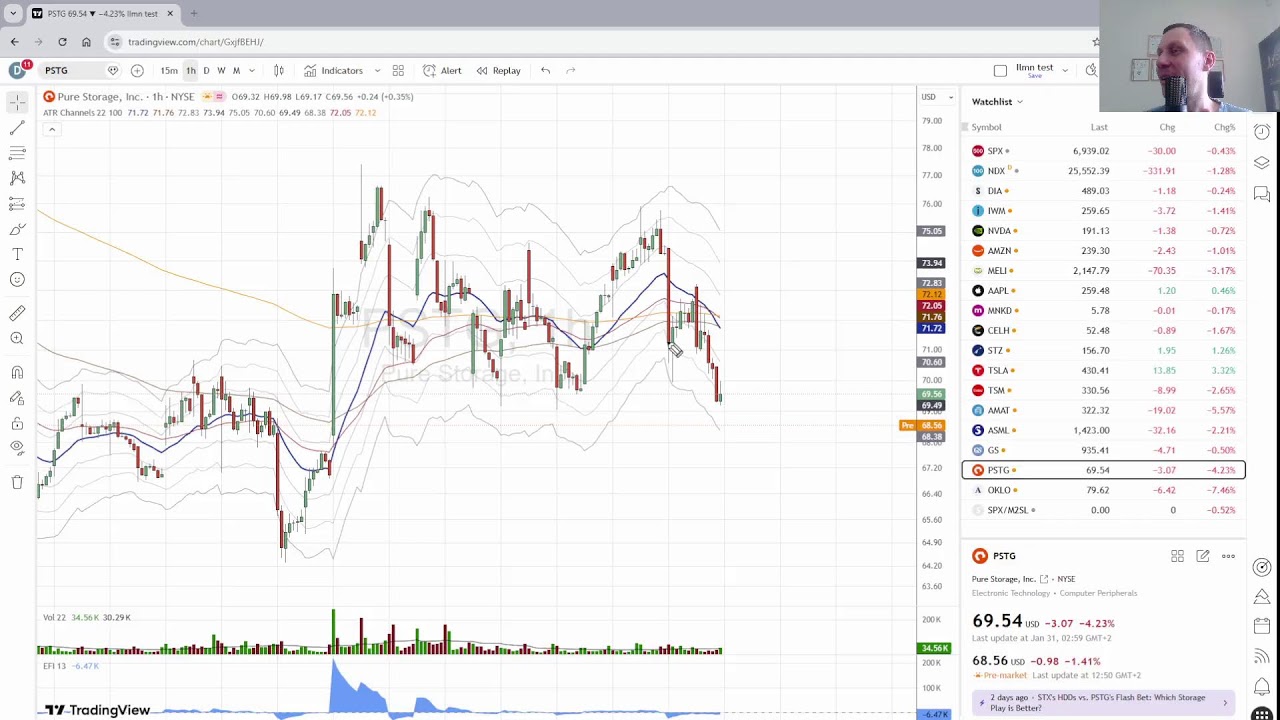Select the 15m timeframe
Image resolution: width=1280 pixels, height=720 pixels.
pos(169,70)
